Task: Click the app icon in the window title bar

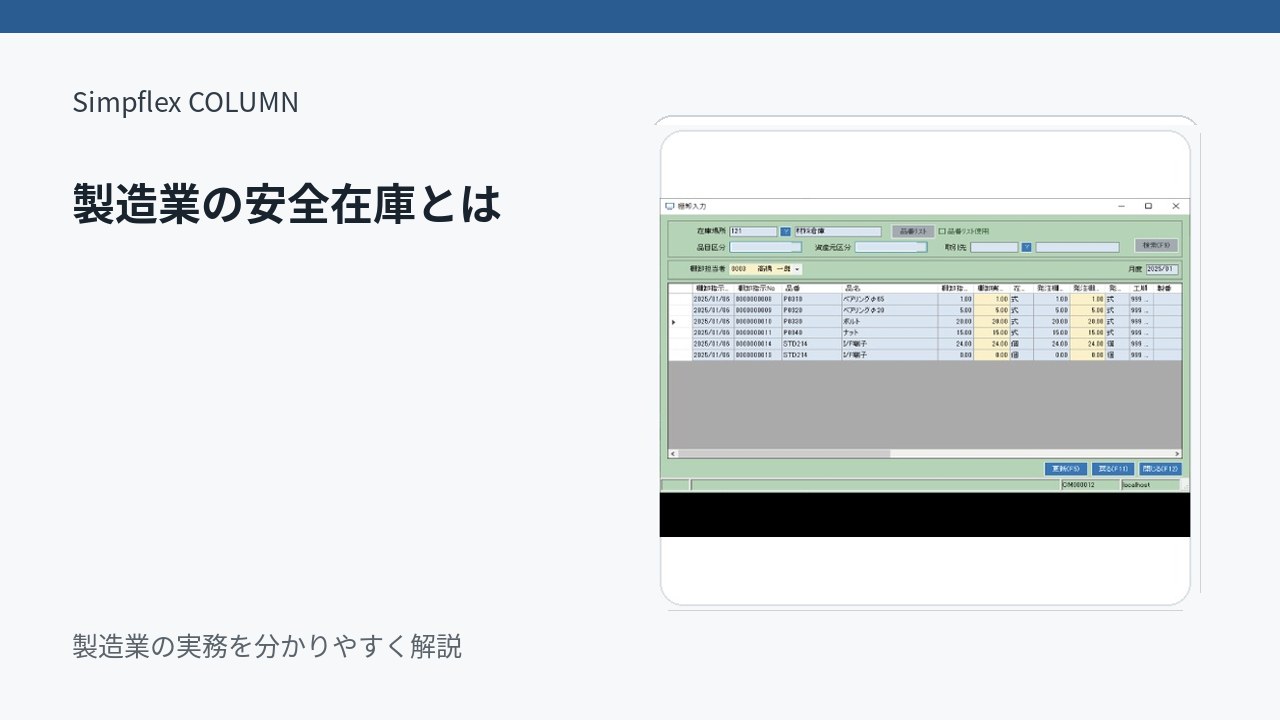Action: point(670,206)
